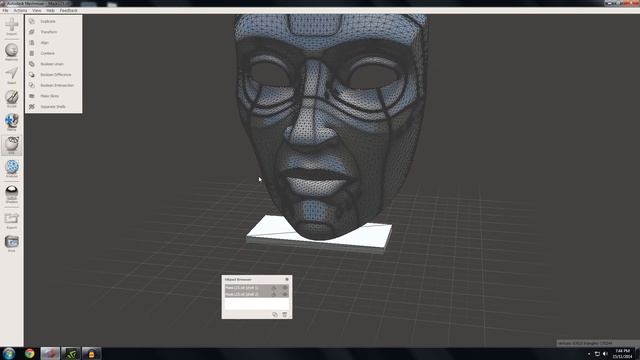Open the View menu
This screenshot has height=360, width=640.
click(37, 10)
